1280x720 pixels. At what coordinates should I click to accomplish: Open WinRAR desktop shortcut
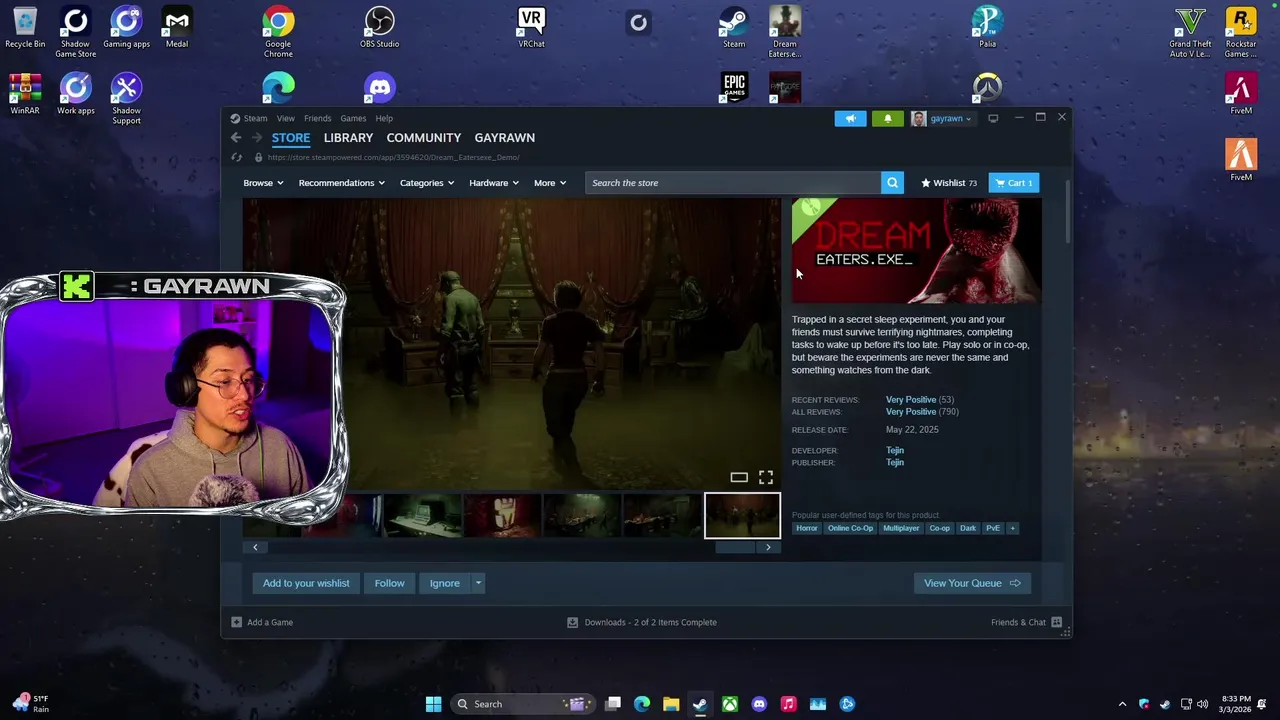point(25,94)
